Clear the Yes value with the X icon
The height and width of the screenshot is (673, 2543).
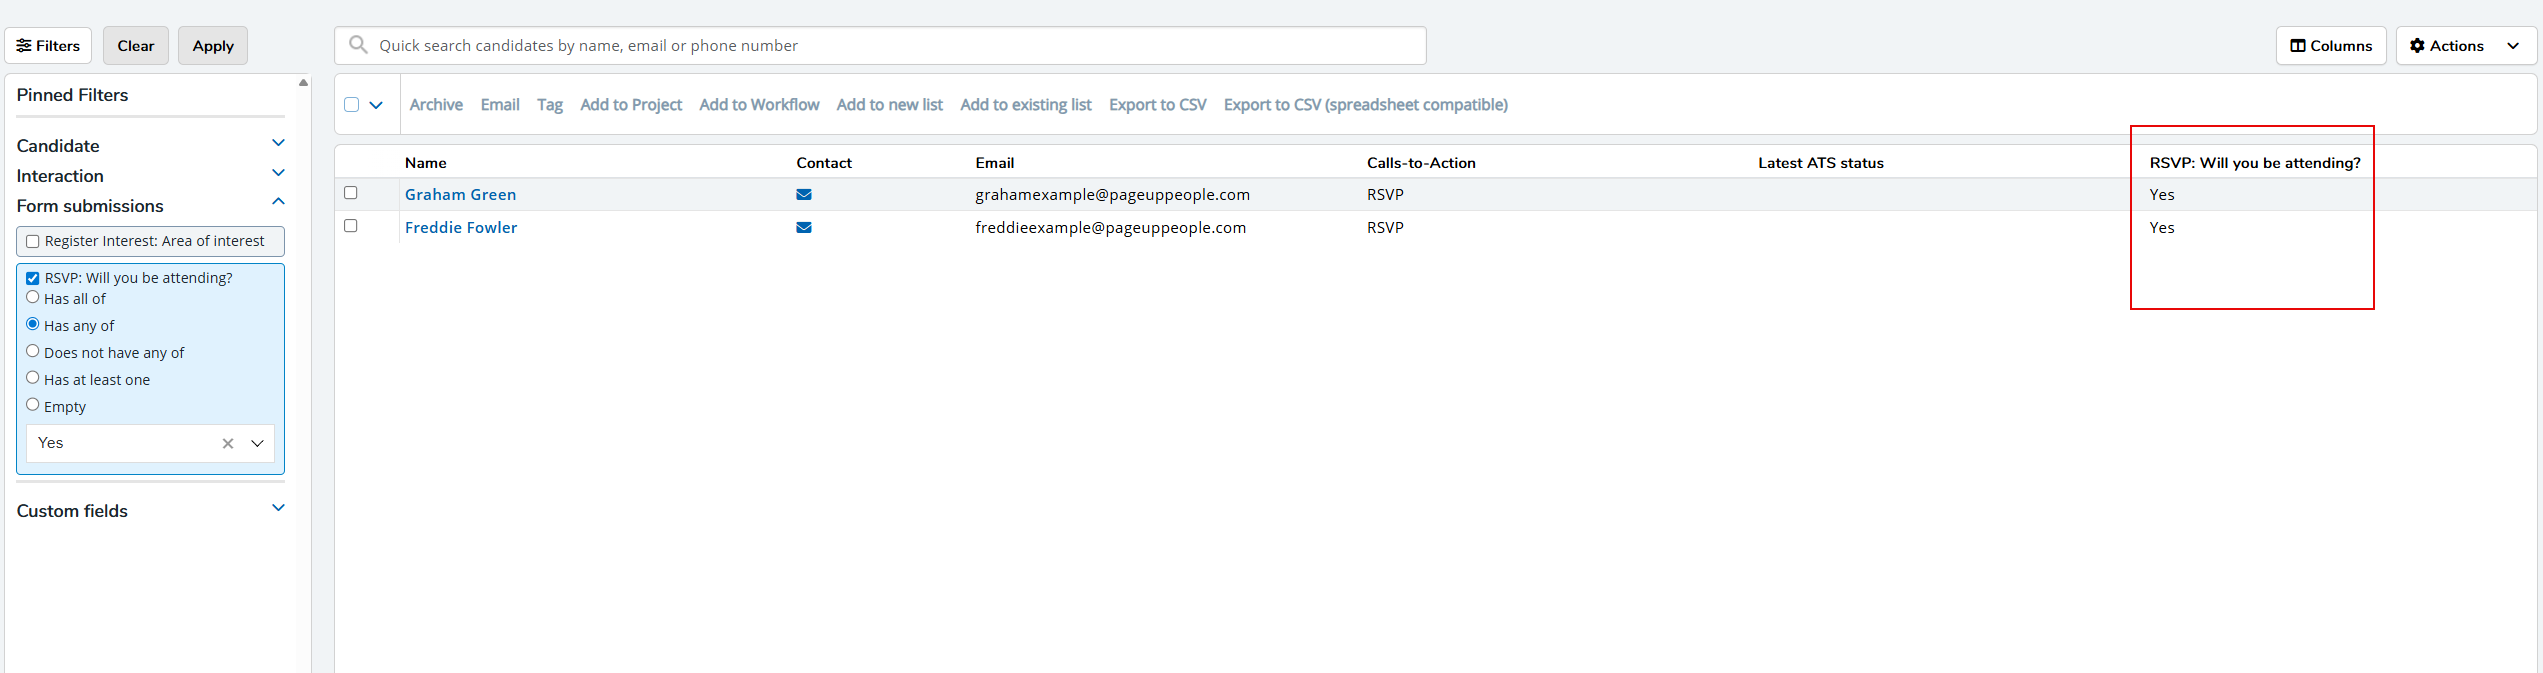(228, 444)
